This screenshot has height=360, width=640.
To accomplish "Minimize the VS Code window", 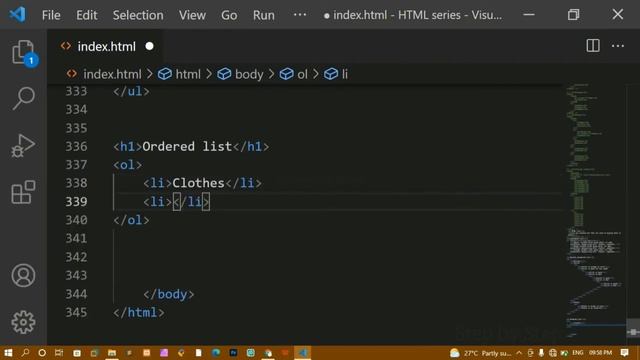I will pos(529,15).
